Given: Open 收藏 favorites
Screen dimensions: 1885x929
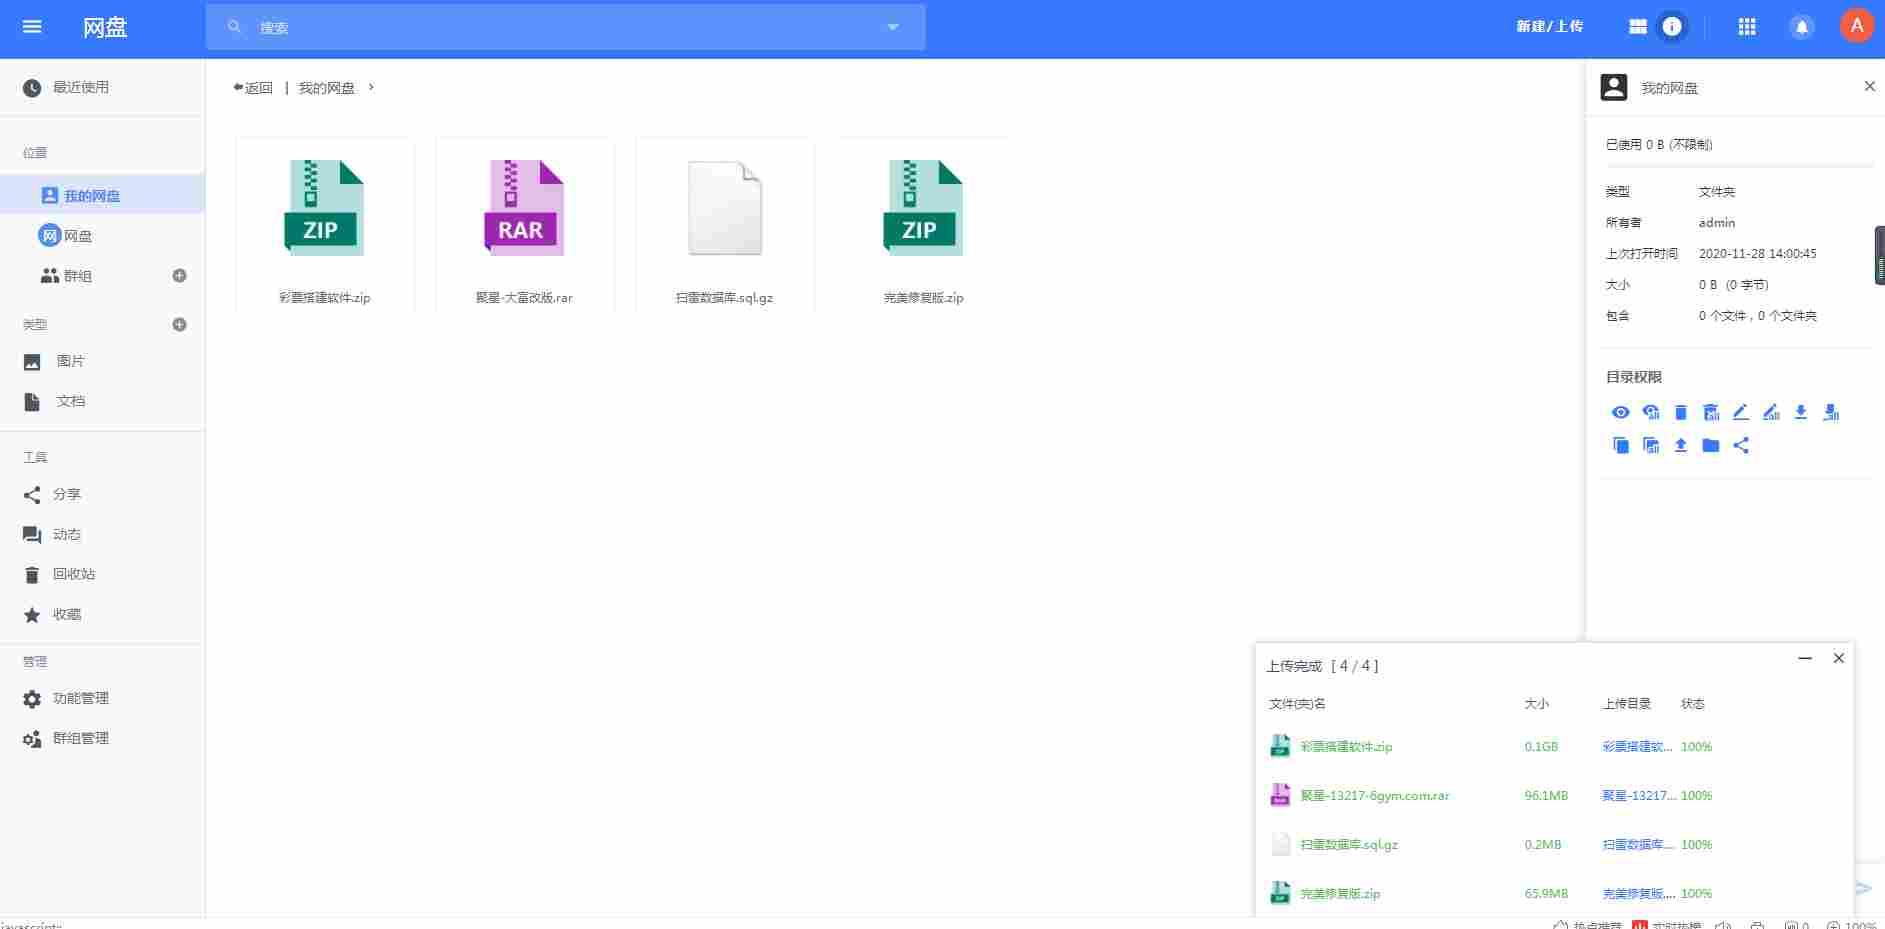Looking at the screenshot, I should click(x=102, y=614).
